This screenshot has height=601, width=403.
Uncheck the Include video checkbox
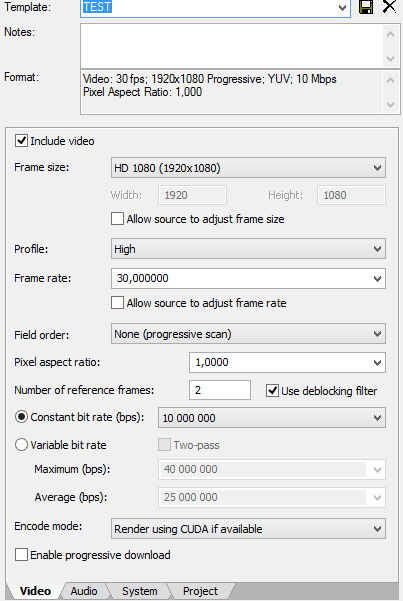[x=21, y=141]
